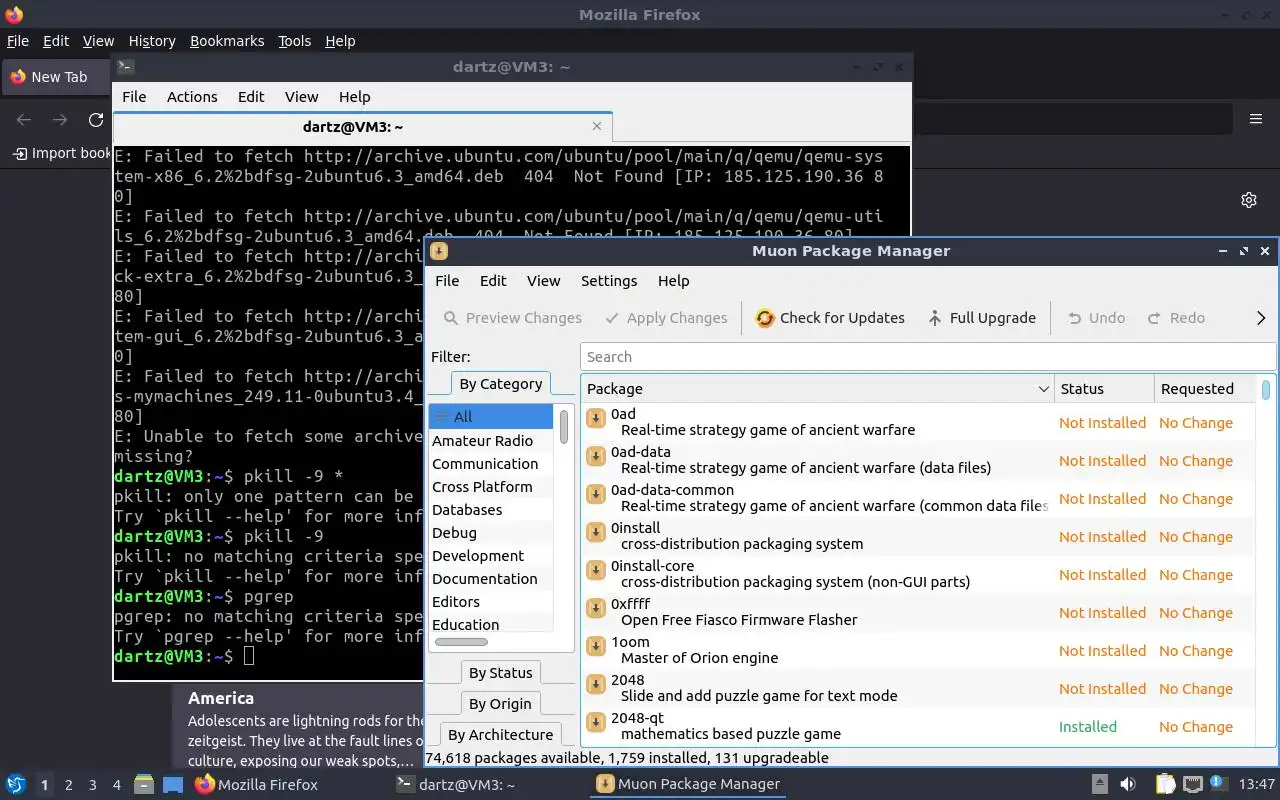Close the dartz@VM3 terminal tab
This screenshot has height=800, width=1280.
click(597, 126)
